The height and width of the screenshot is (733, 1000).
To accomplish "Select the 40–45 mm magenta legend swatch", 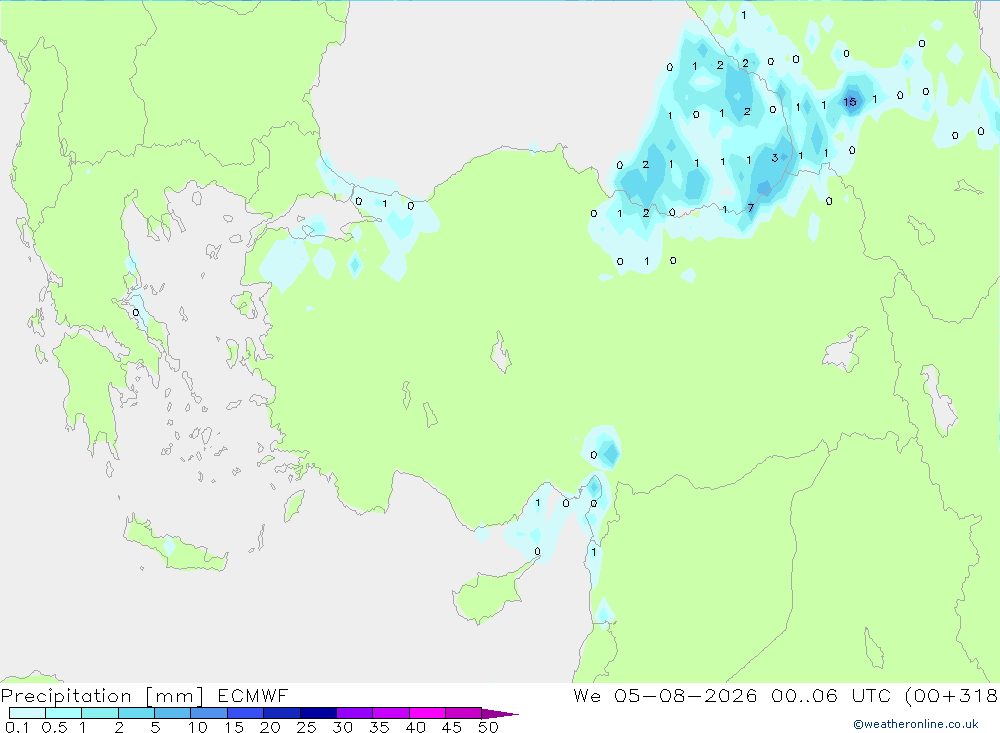I will (x=427, y=713).
